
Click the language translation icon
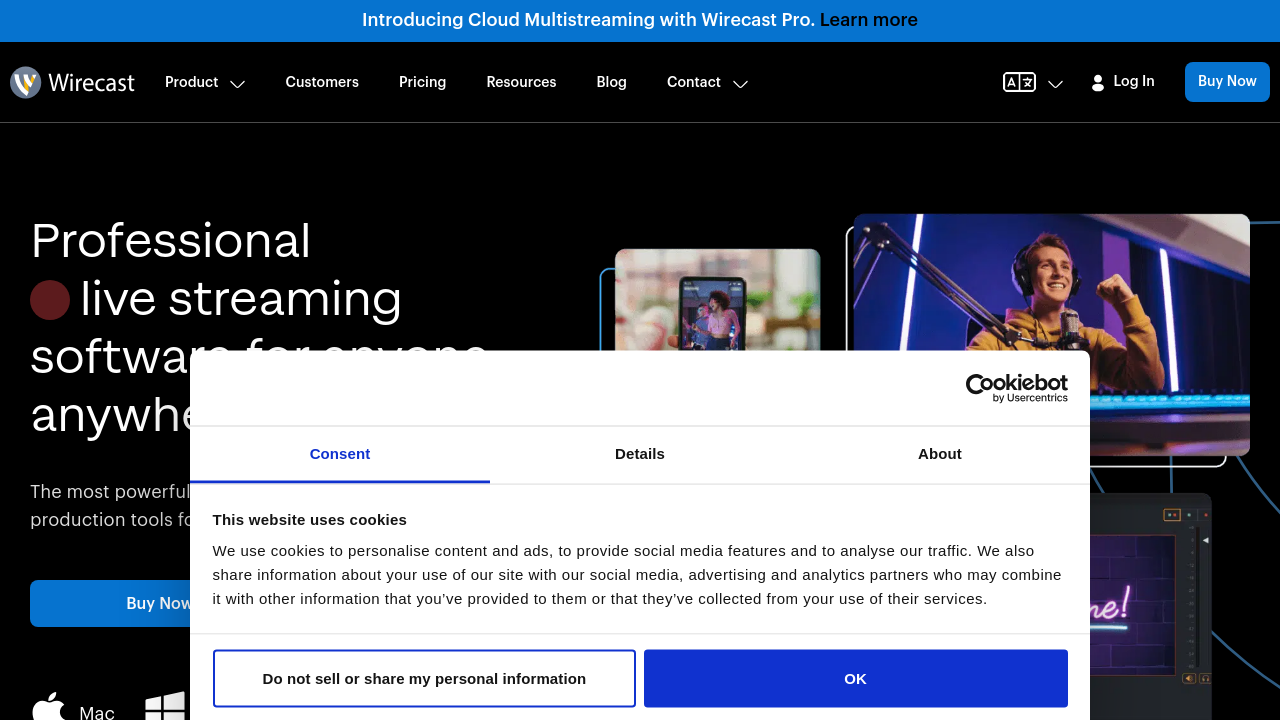pos(1019,83)
